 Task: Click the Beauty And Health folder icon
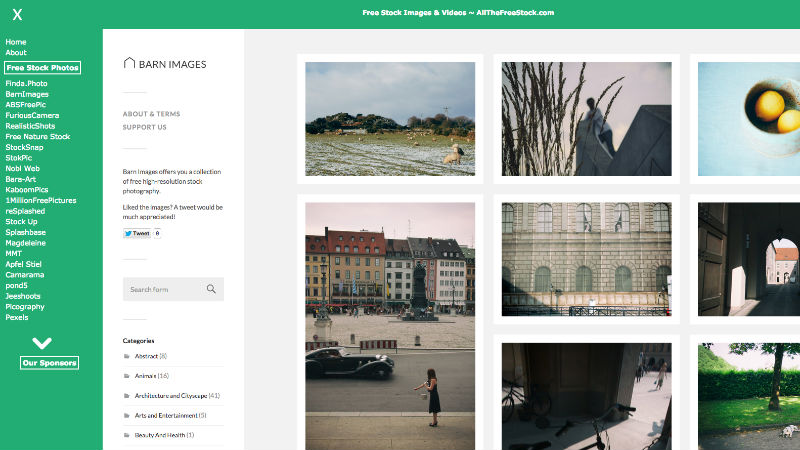[127, 435]
